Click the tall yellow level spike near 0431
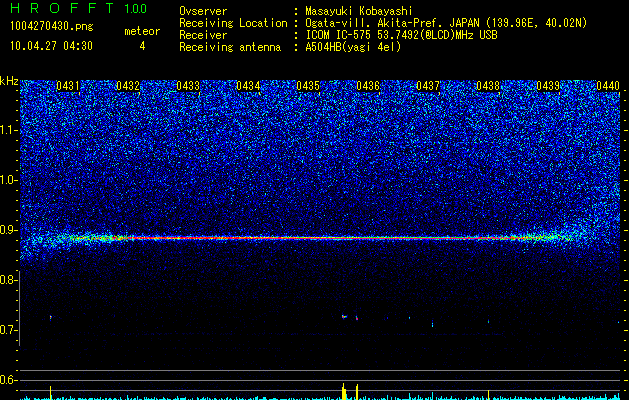Viewport: 629px width, 400px height. point(50,392)
